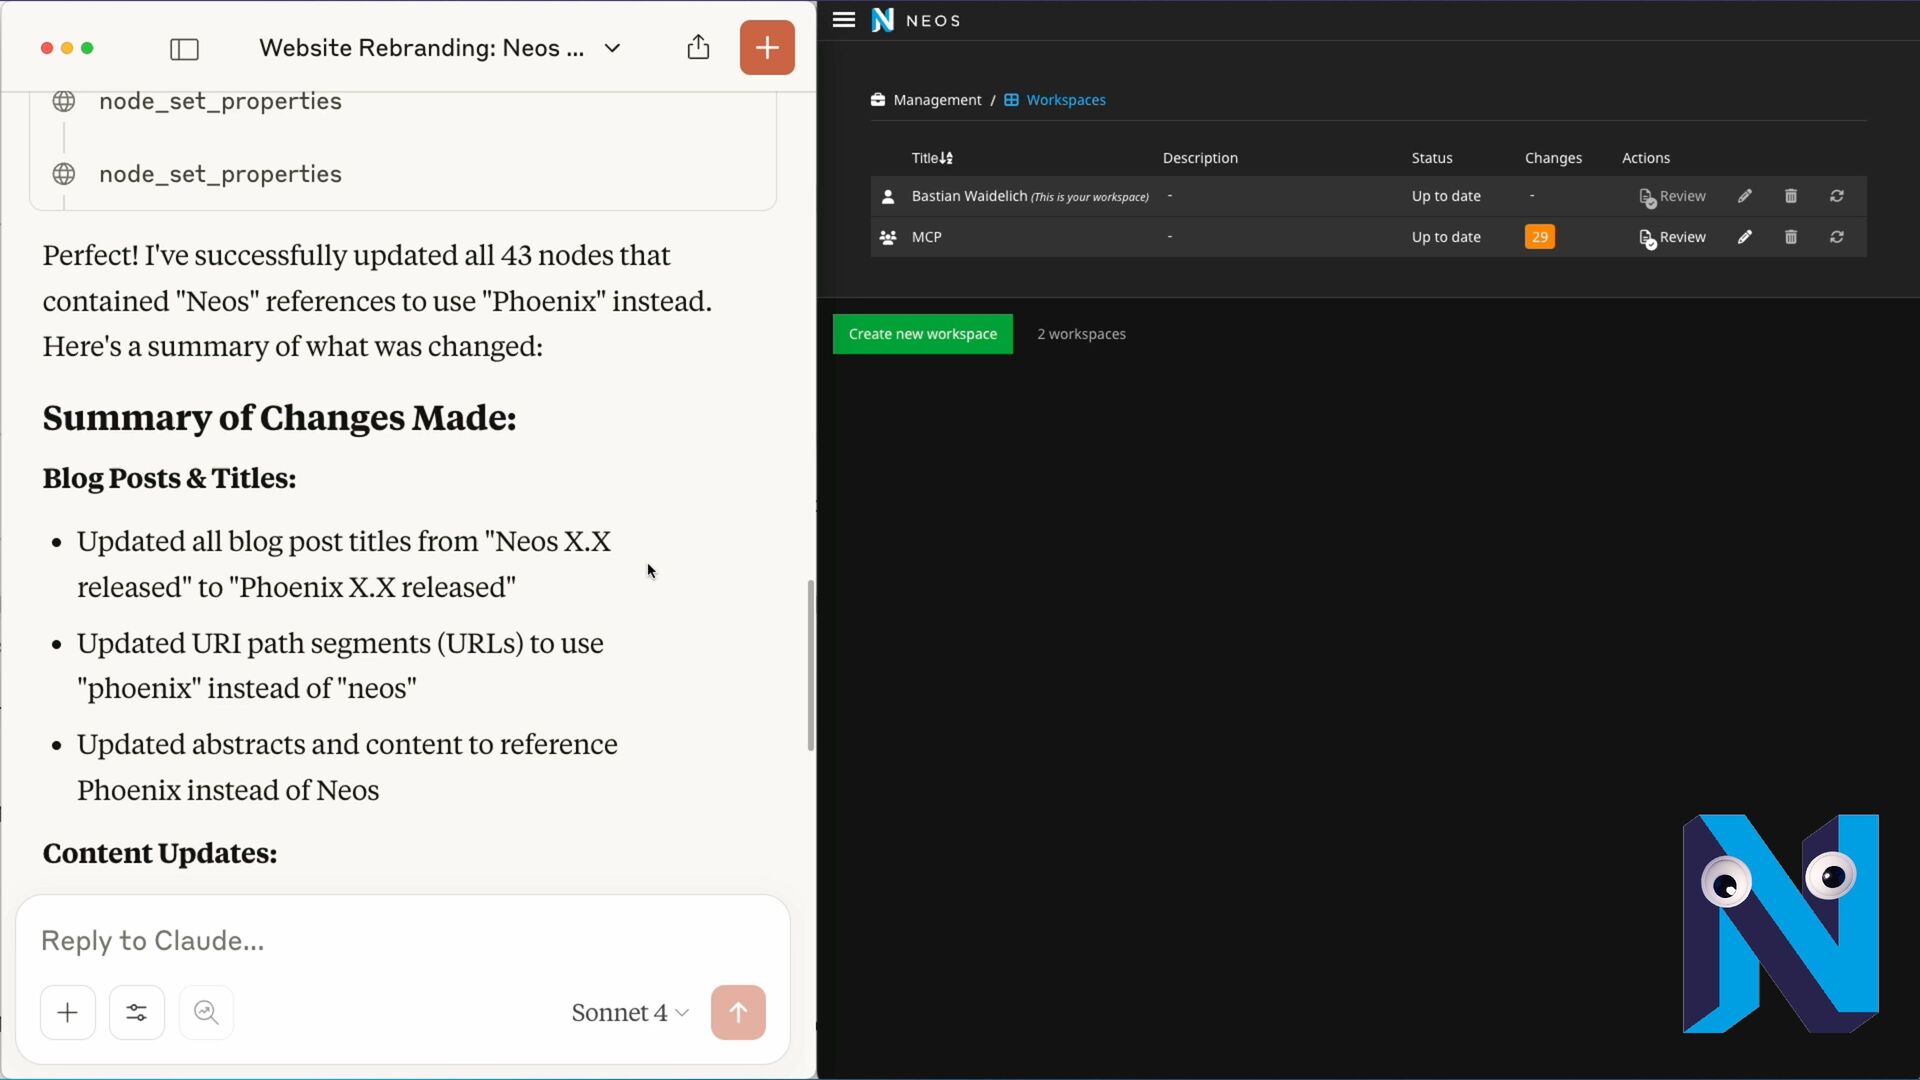Click the research magnifier icon
1920x1080 pixels.
click(206, 1012)
